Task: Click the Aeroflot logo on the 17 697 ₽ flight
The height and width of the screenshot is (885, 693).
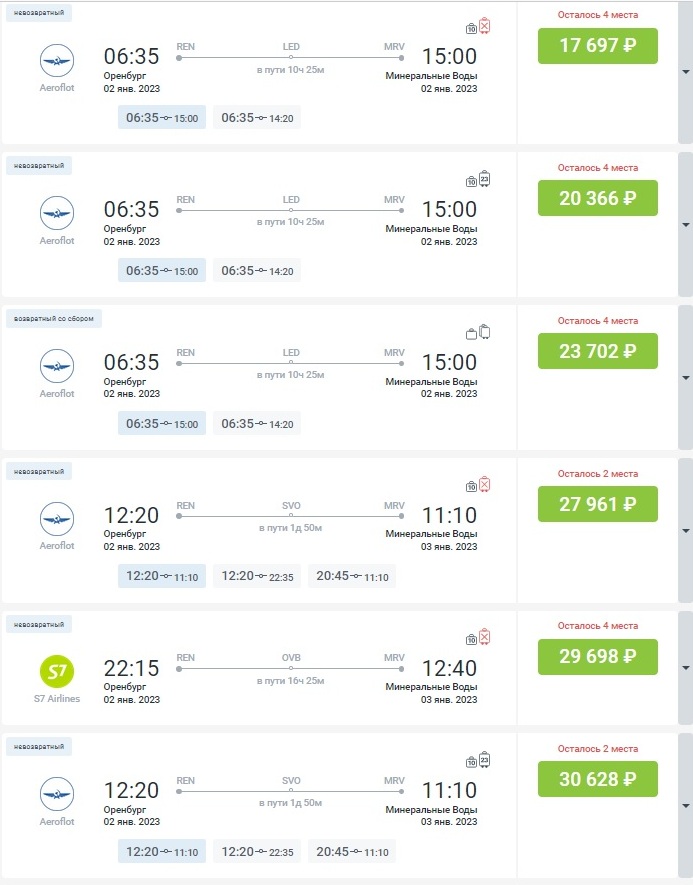Action: point(57,61)
